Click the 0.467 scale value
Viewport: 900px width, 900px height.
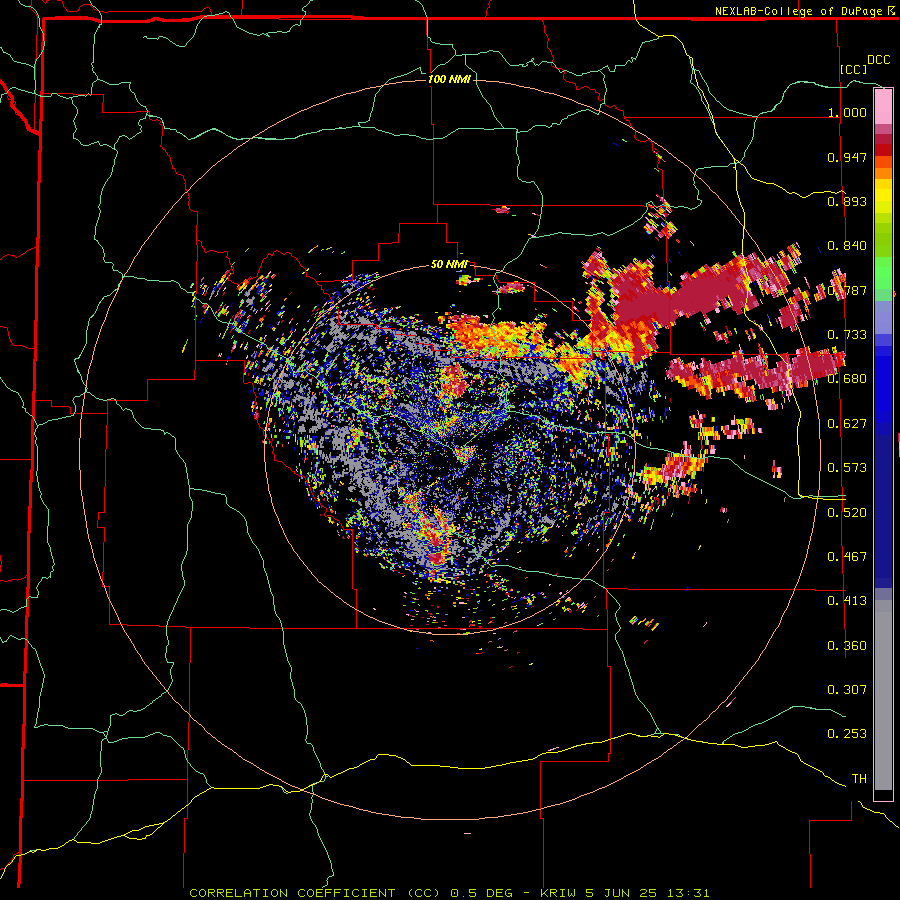tap(847, 557)
